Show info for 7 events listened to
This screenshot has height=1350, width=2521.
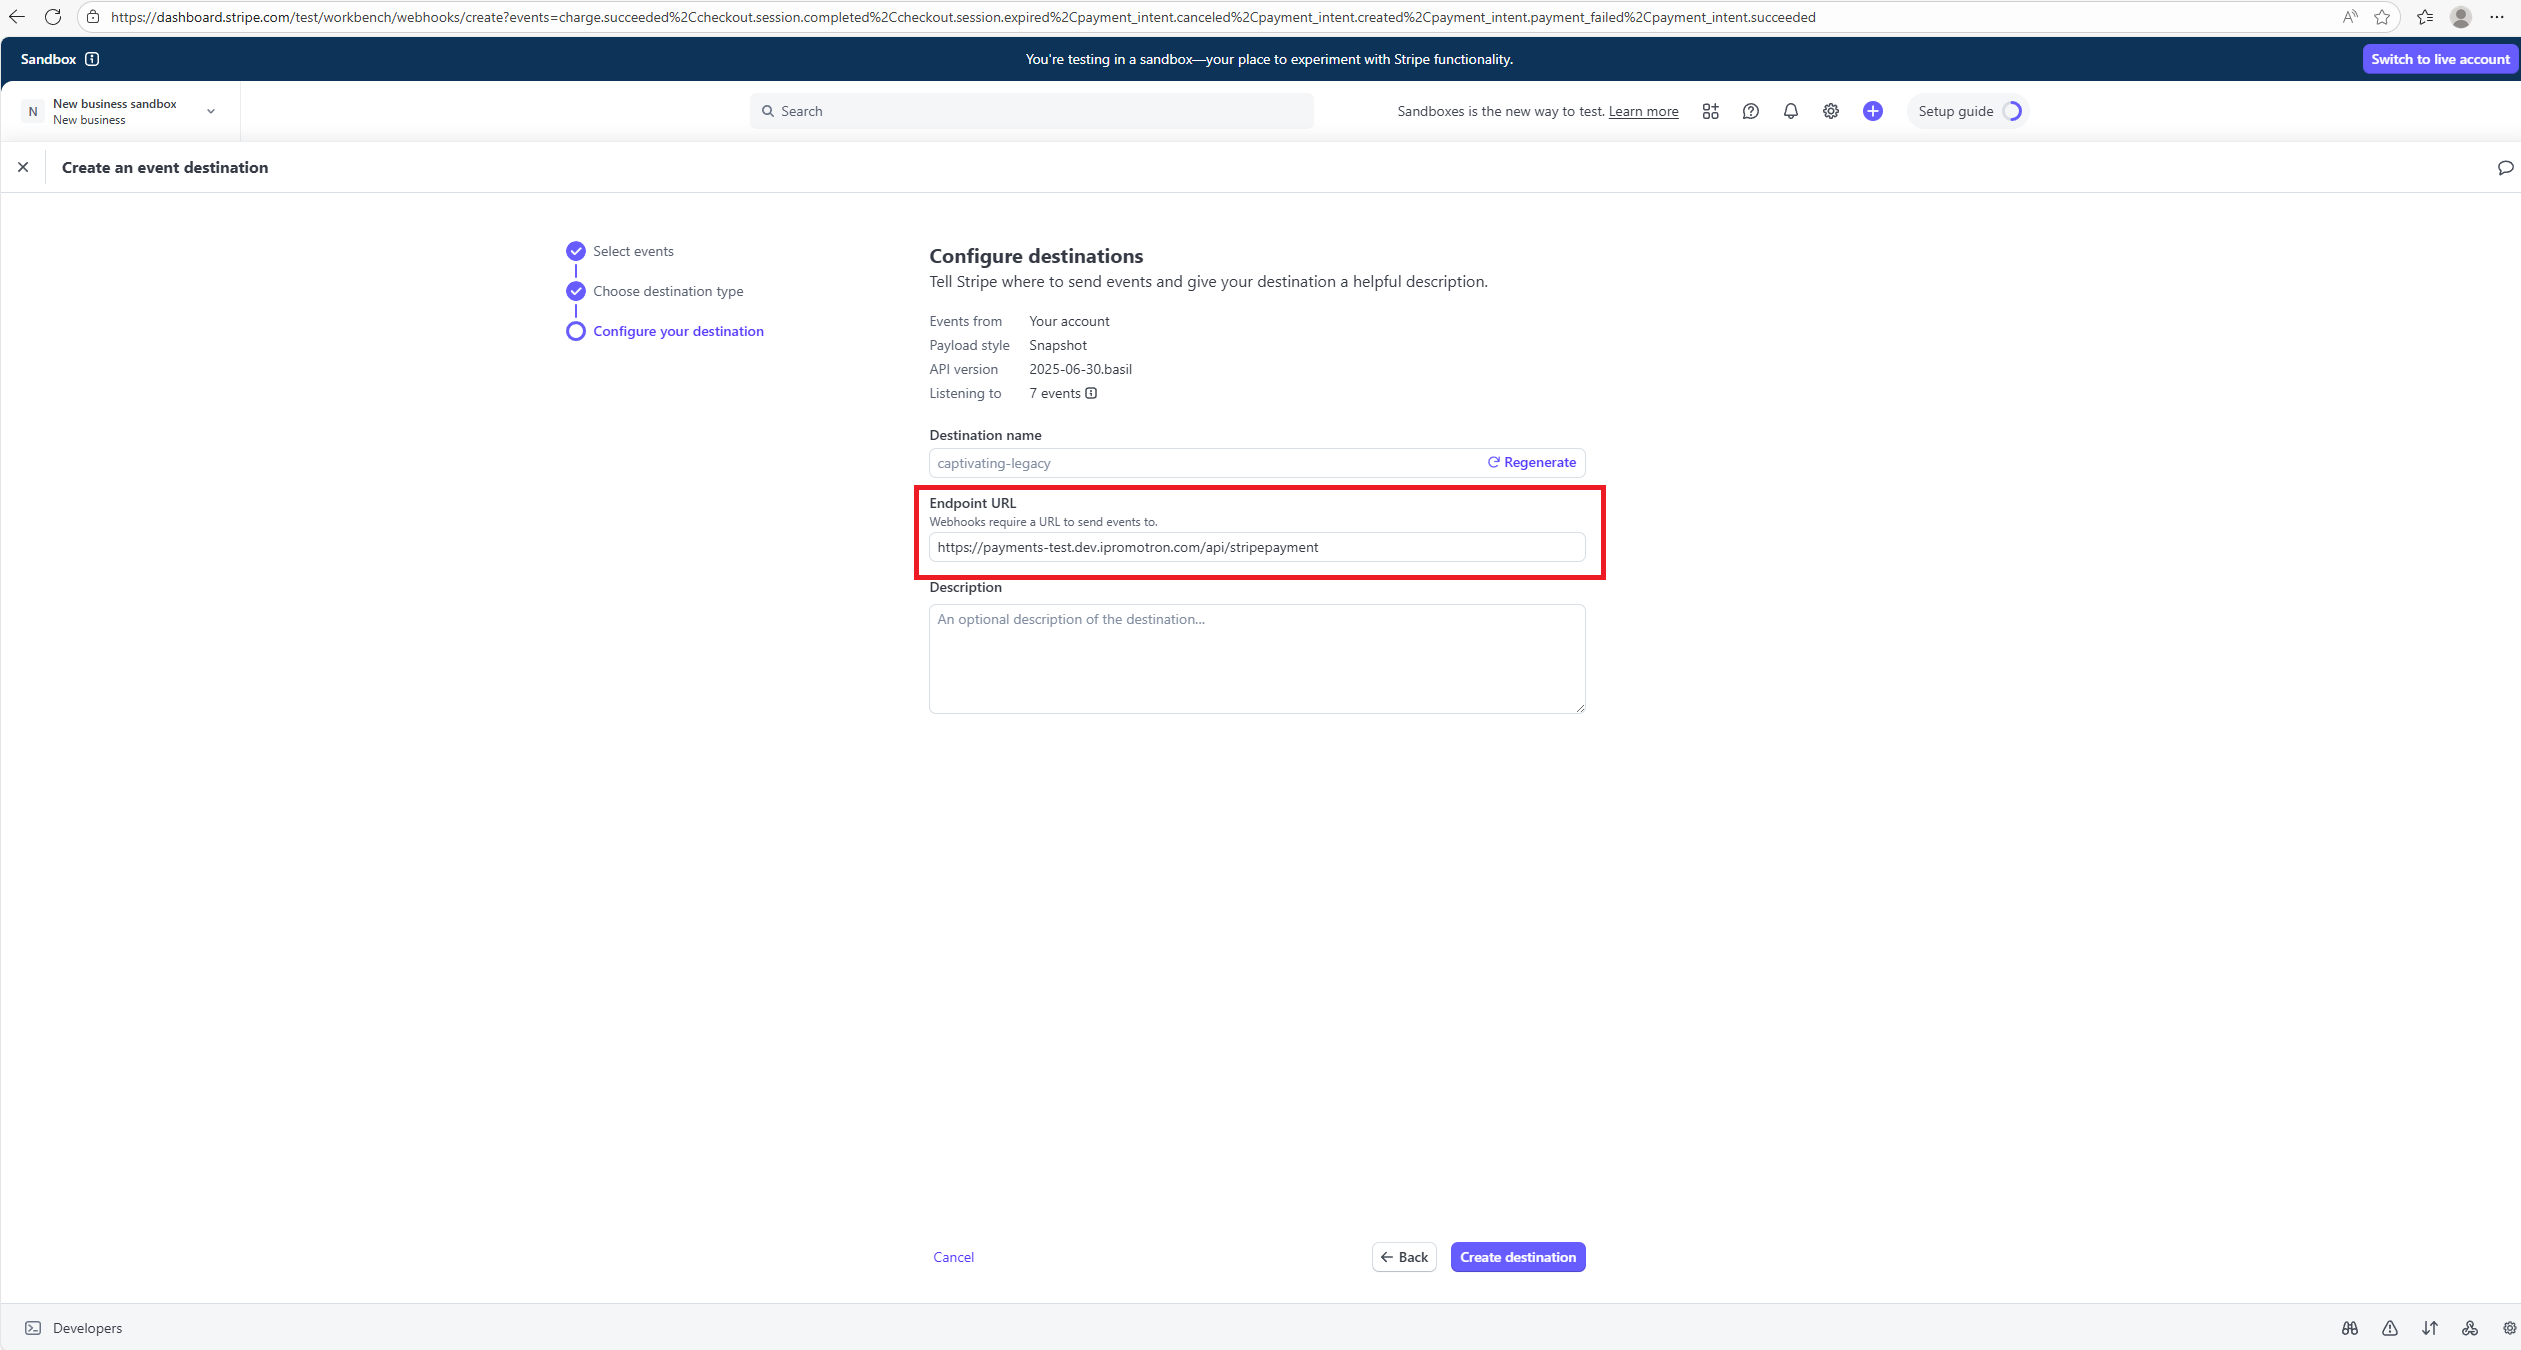point(1091,393)
